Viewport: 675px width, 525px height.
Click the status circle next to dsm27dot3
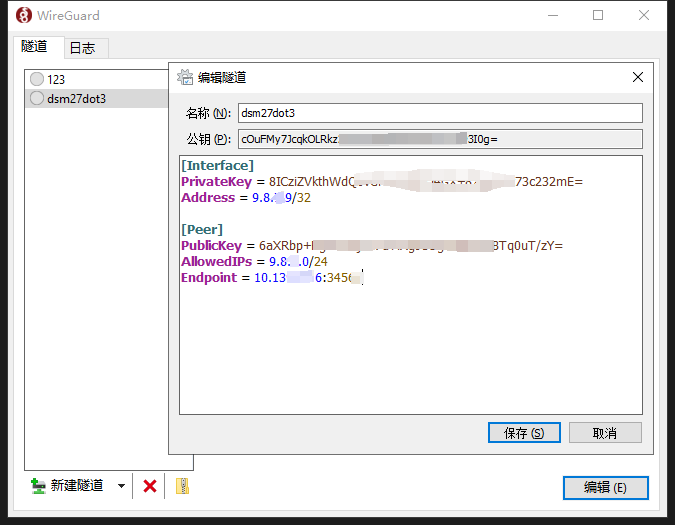37,98
